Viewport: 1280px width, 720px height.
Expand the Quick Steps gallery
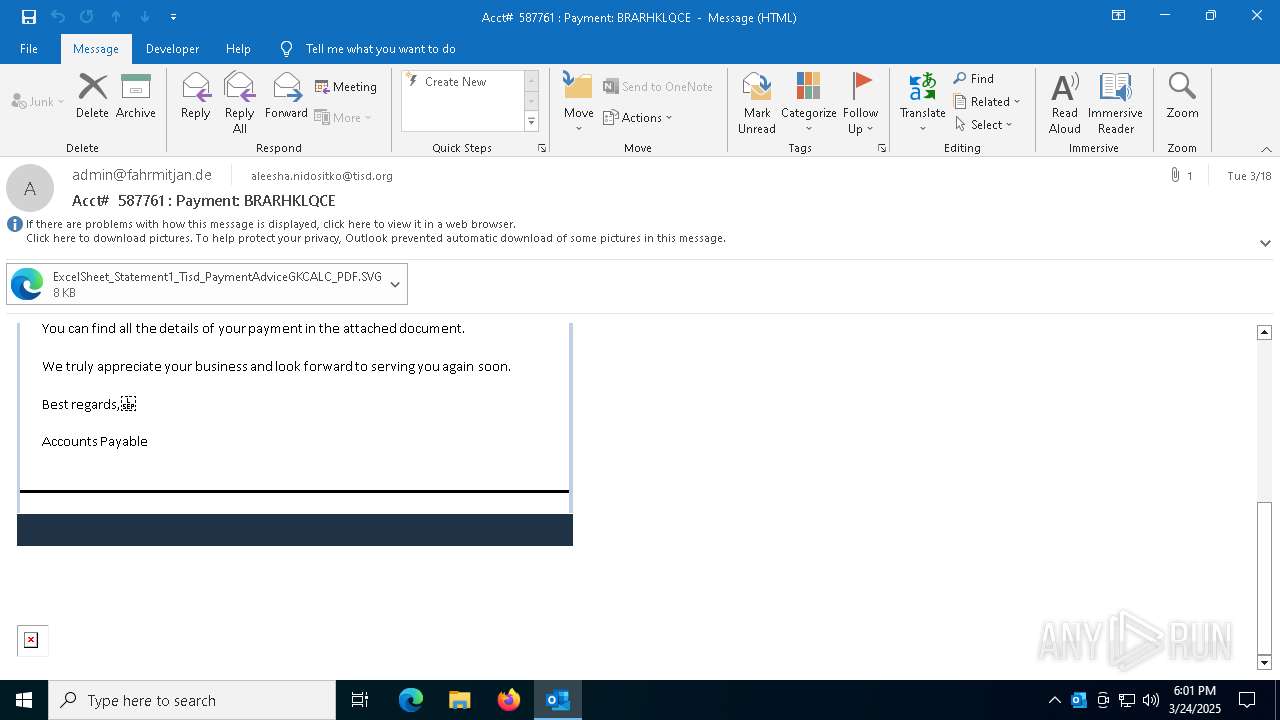point(531,122)
